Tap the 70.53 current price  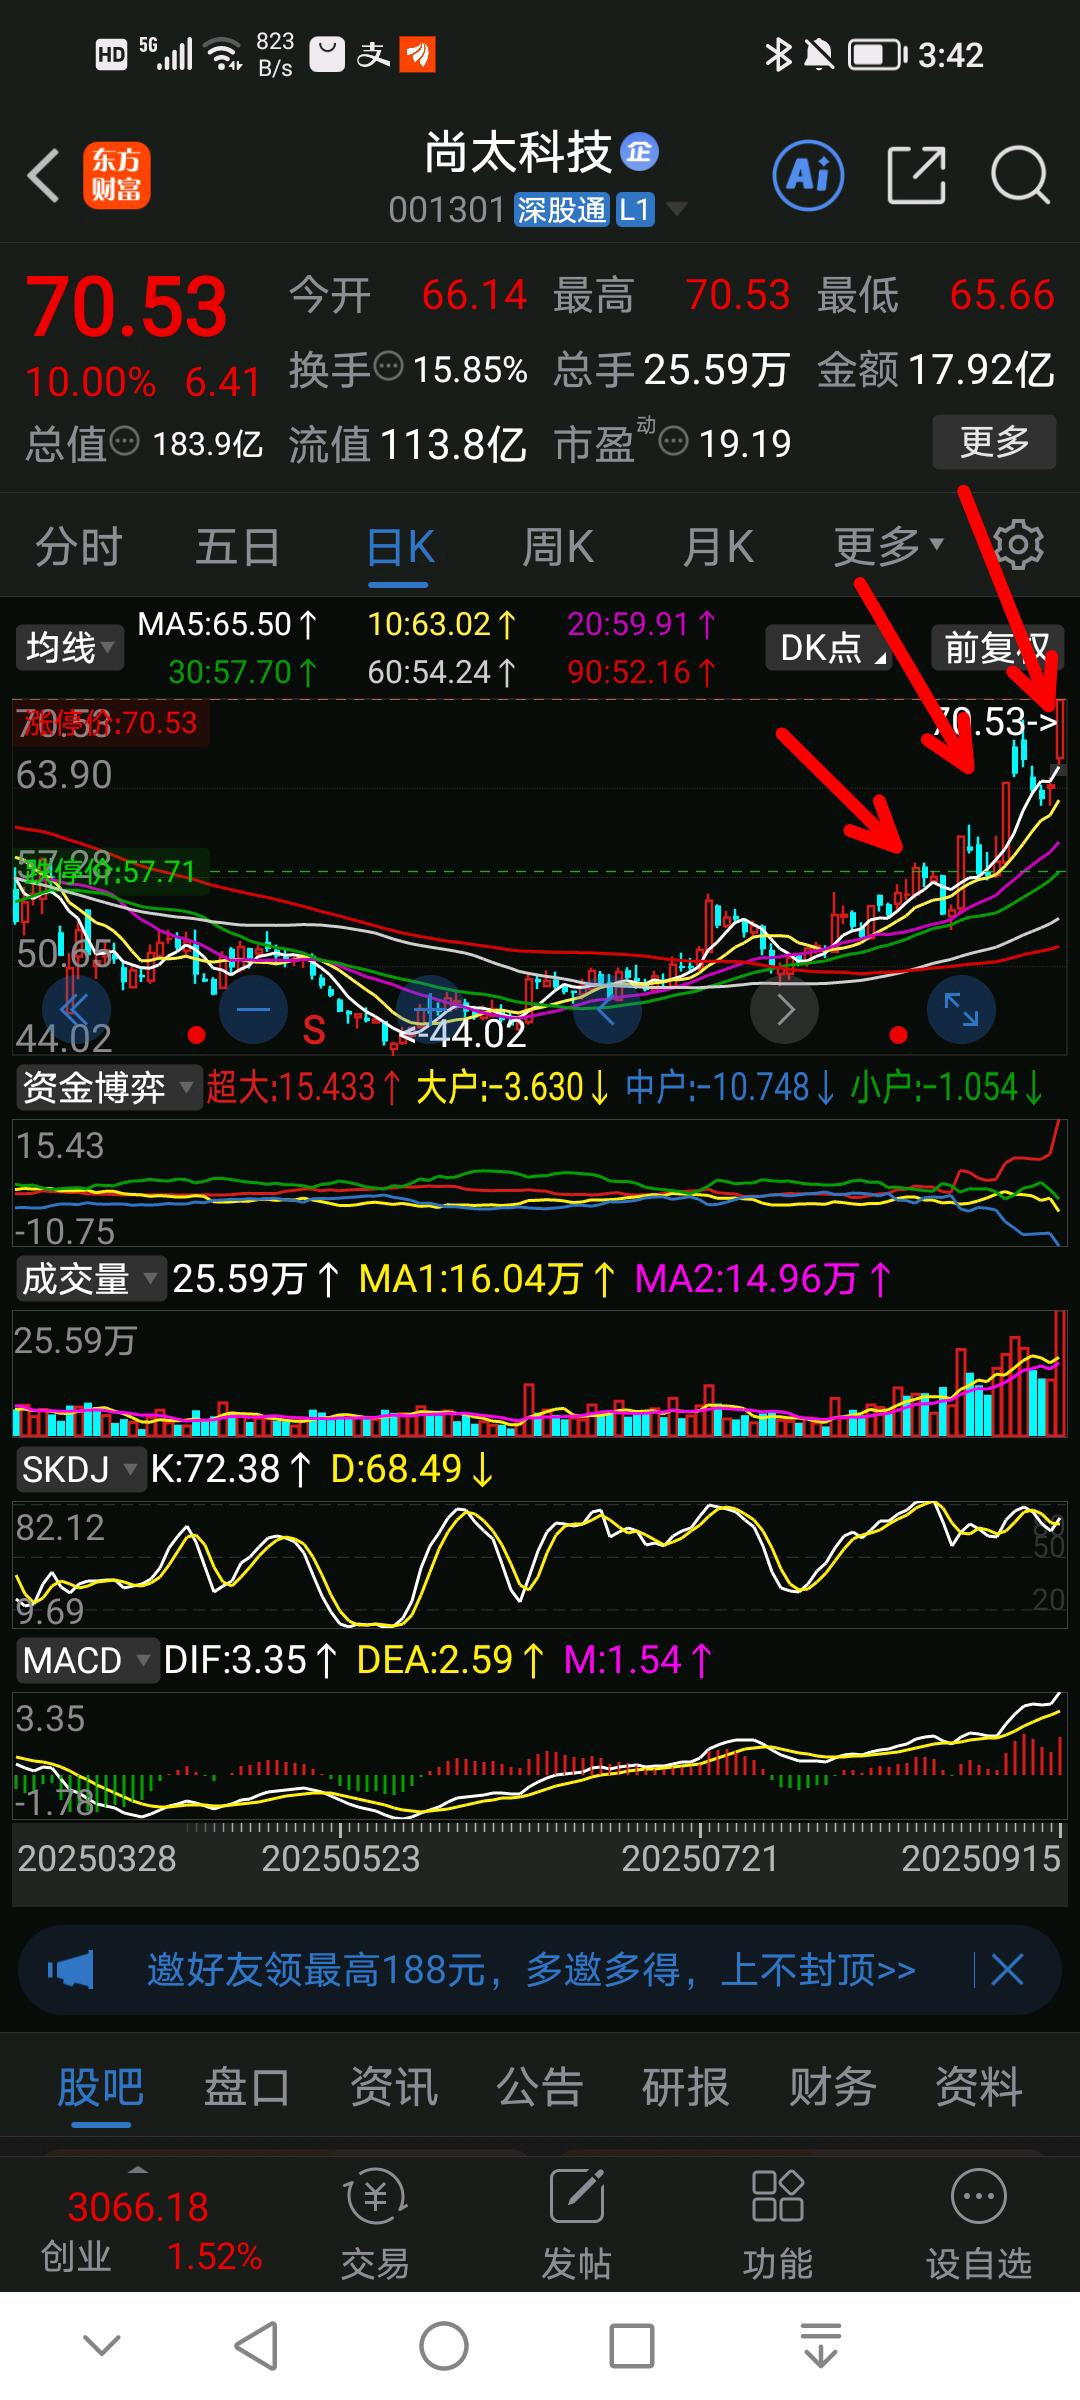coord(127,306)
